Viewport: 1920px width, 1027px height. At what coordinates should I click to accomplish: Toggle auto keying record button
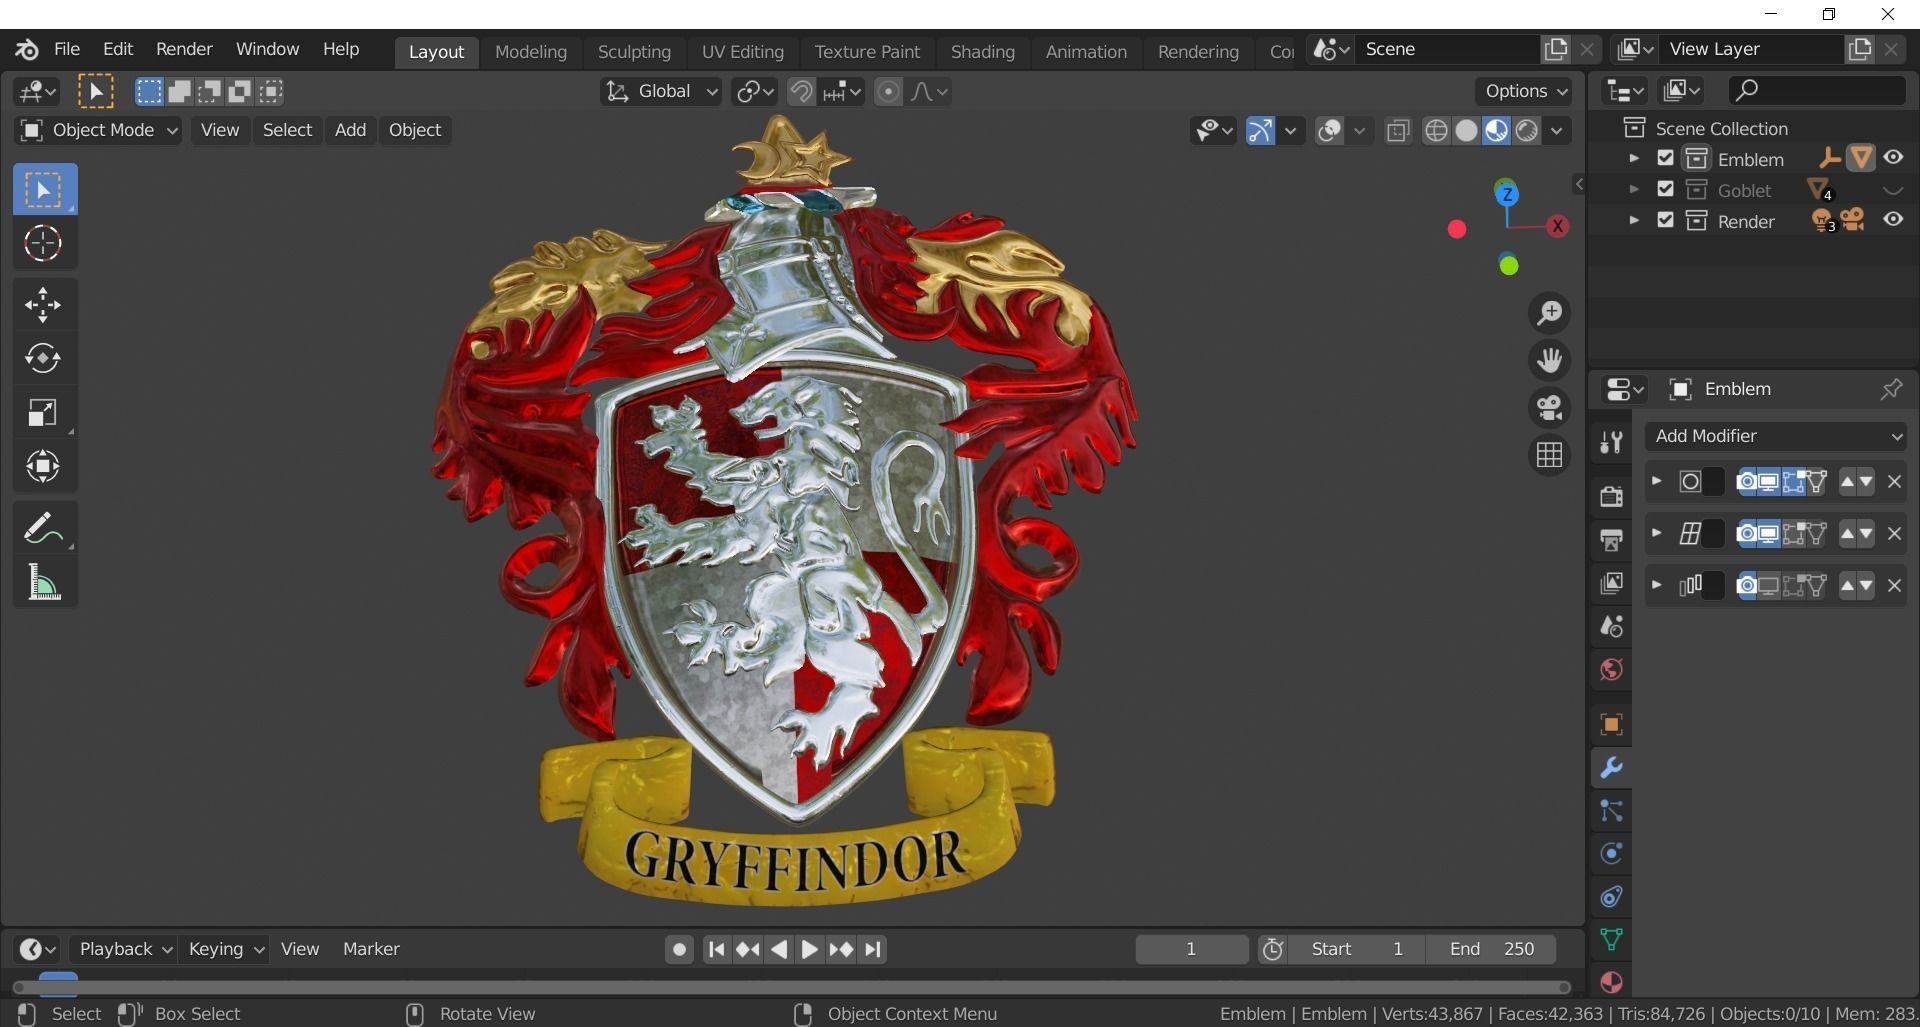point(679,949)
